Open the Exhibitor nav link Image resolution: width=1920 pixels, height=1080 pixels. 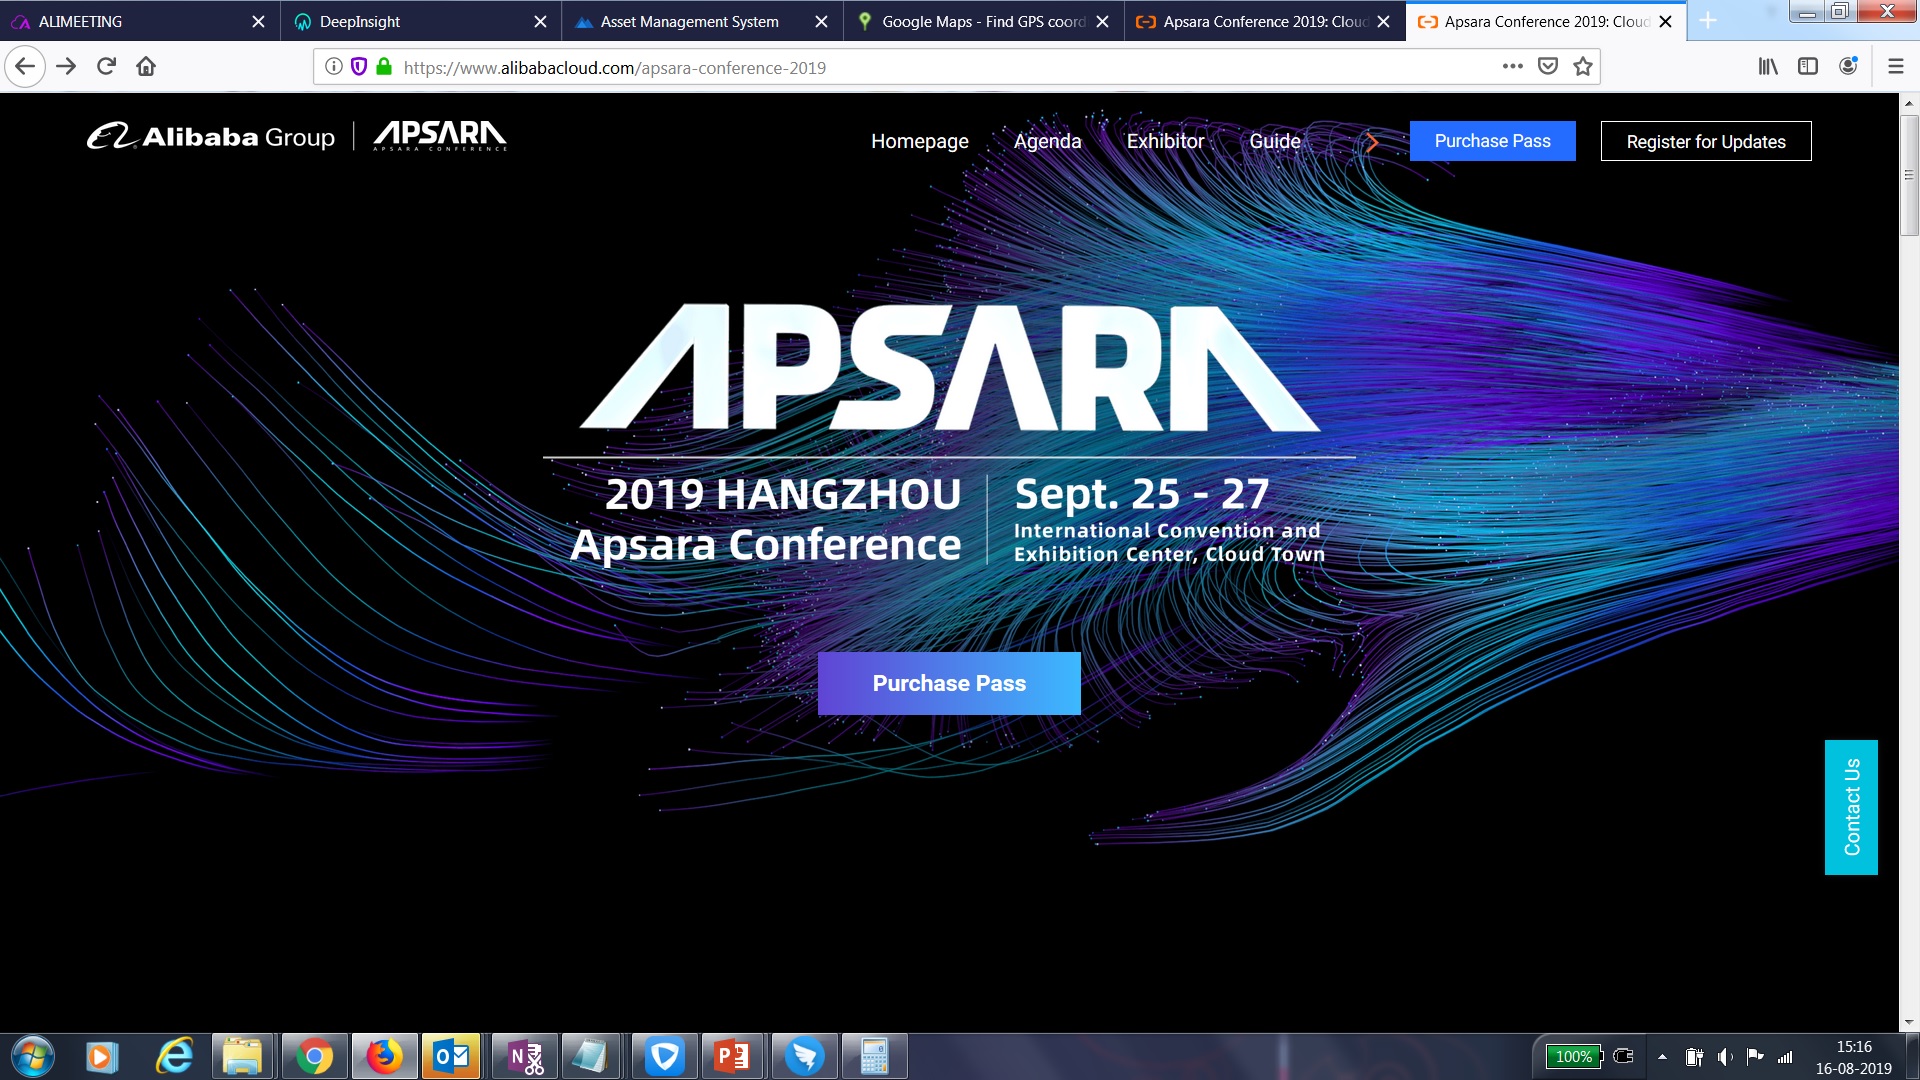[x=1165, y=141]
